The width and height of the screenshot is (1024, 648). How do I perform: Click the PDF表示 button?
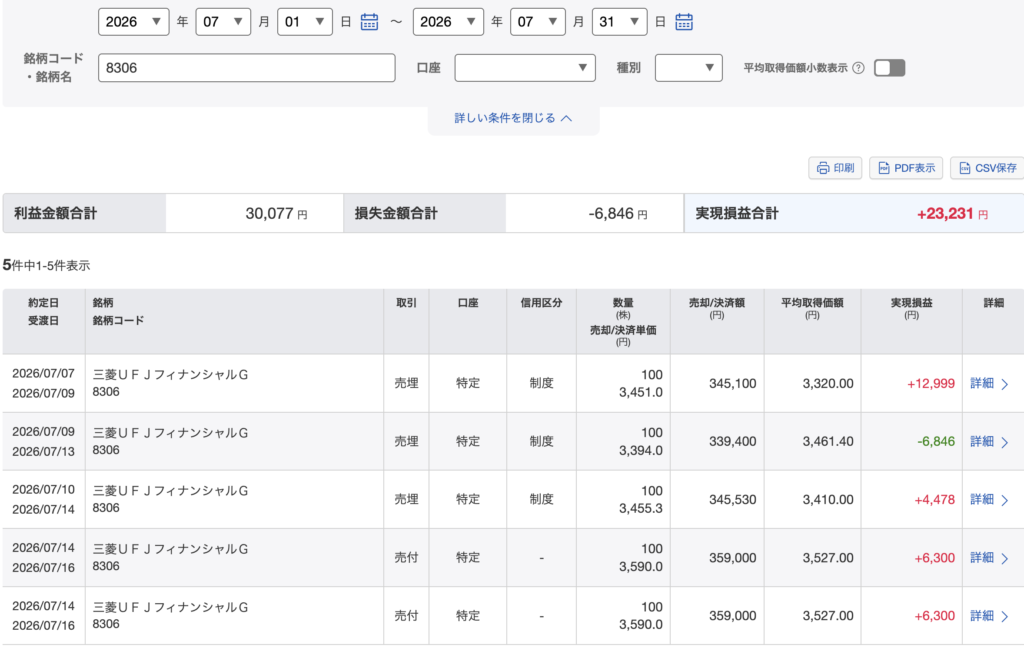click(906, 168)
